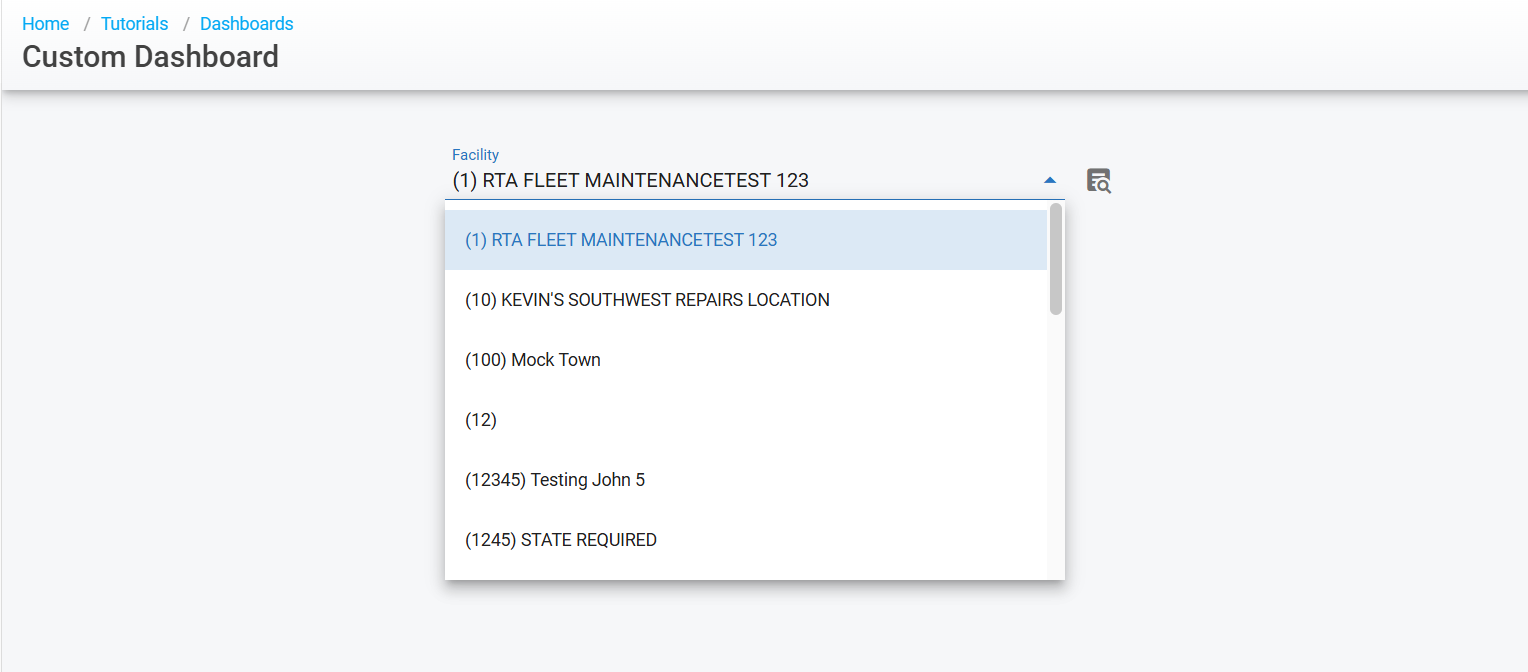This screenshot has width=1528, height=672.
Task: Click the Facility field label
Action: (475, 155)
